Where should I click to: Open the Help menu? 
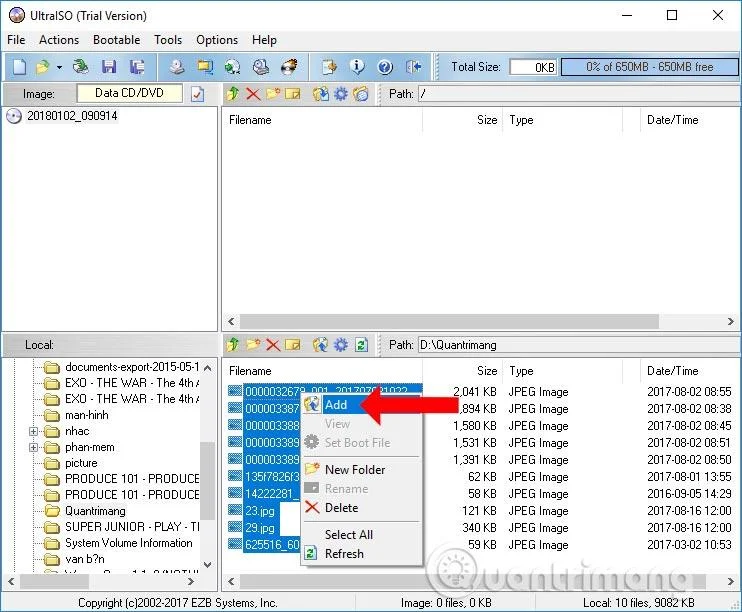(x=264, y=40)
